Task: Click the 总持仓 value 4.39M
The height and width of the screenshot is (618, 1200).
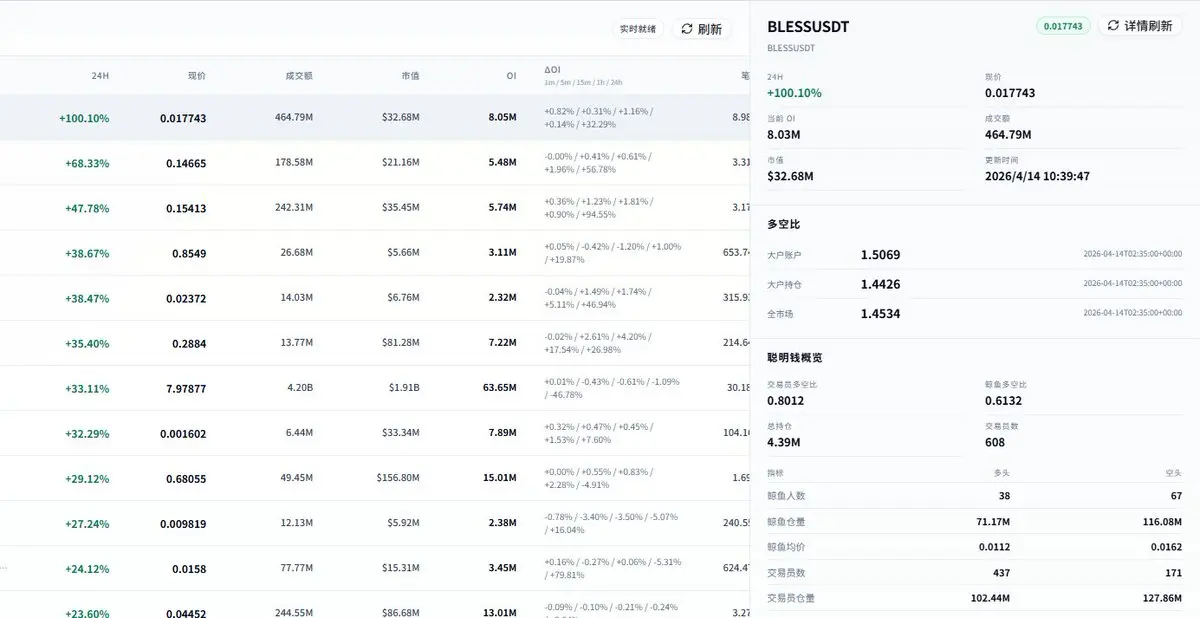Action: [783, 442]
